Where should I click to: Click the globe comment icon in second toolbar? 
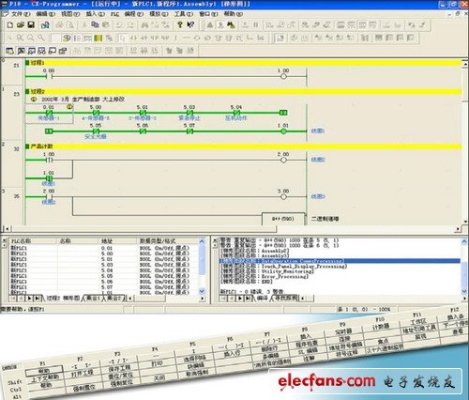(67, 38)
